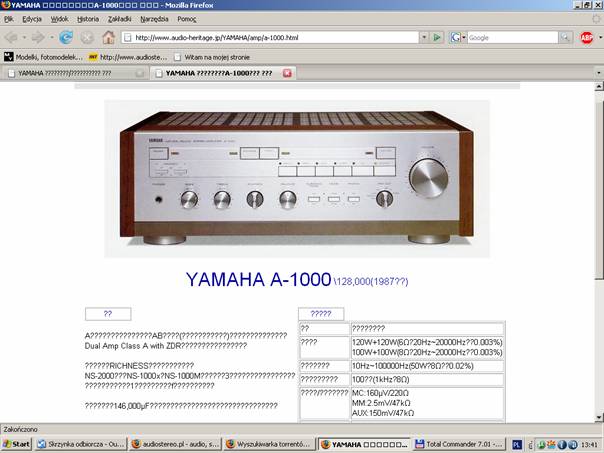604x453 pixels.
Task: Click the Firefox throbber activity icon
Action: [597, 19]
